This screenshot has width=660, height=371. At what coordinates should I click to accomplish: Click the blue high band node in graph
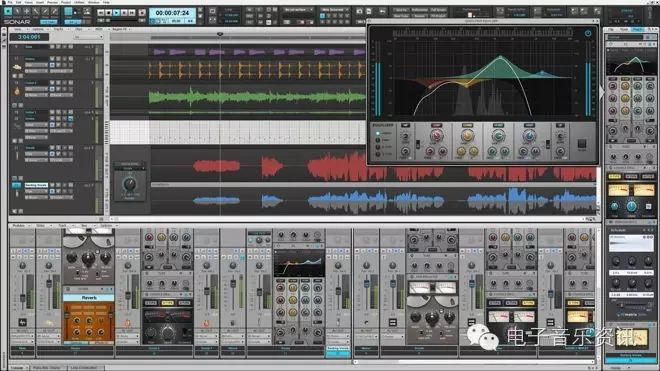pos(542,72)
